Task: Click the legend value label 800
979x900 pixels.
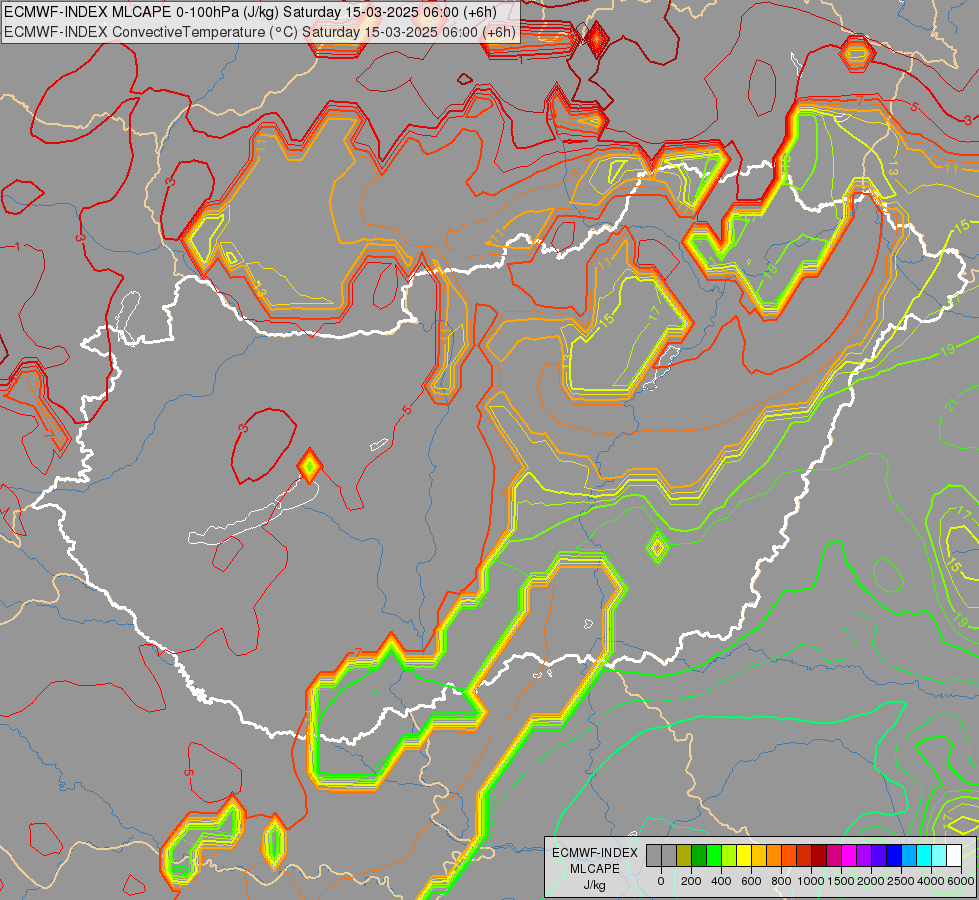Action: point(781,881)
